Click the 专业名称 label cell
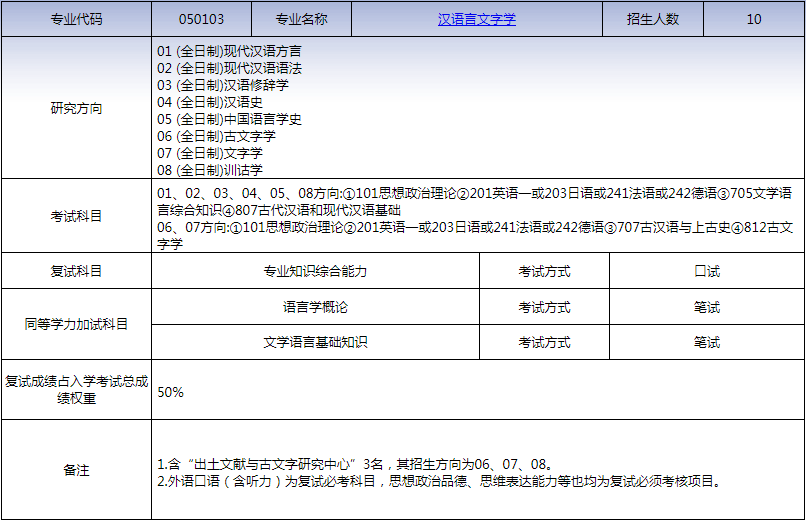The image size is (806, 521). point(301,19)
